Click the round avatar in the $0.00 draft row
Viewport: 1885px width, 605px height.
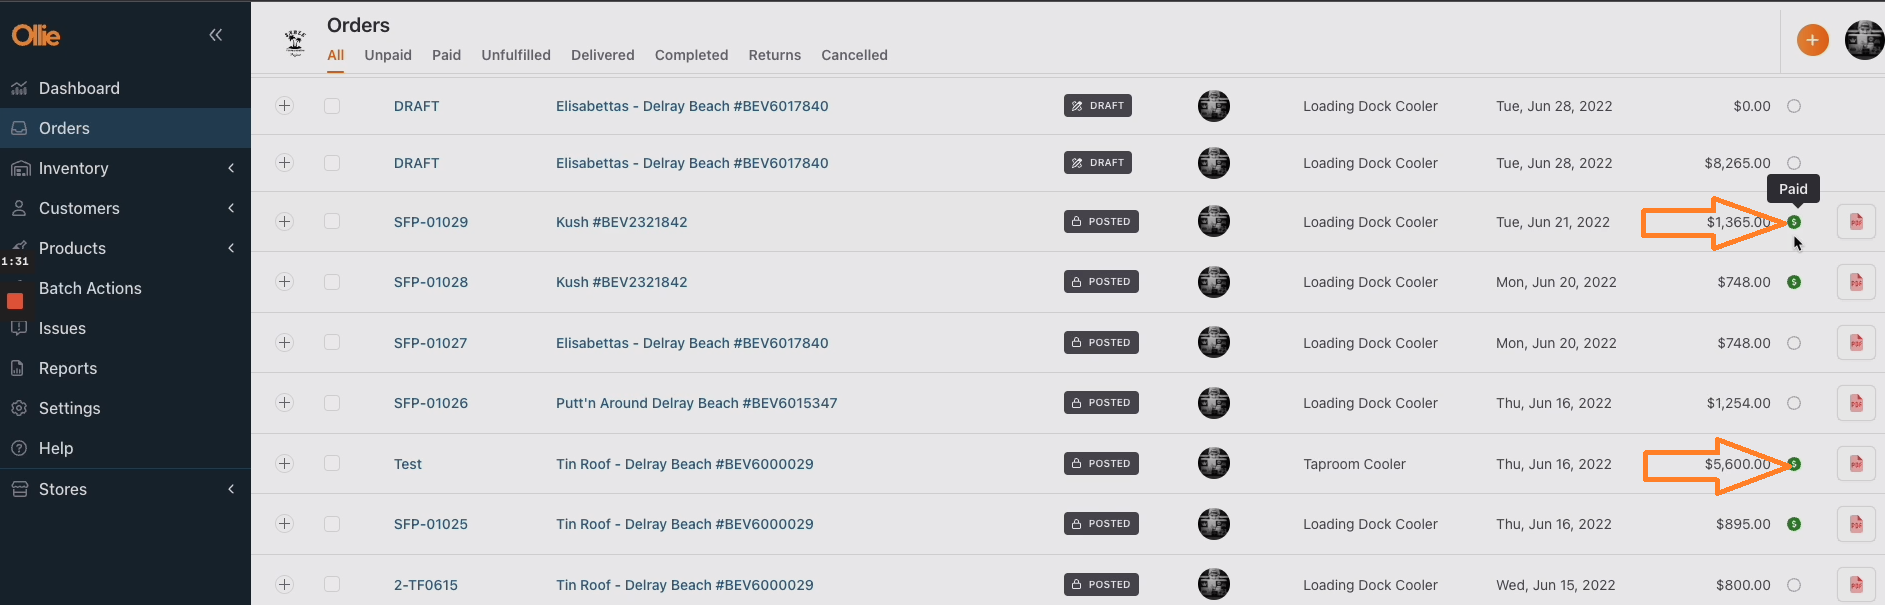click(x=1214, y=106)
